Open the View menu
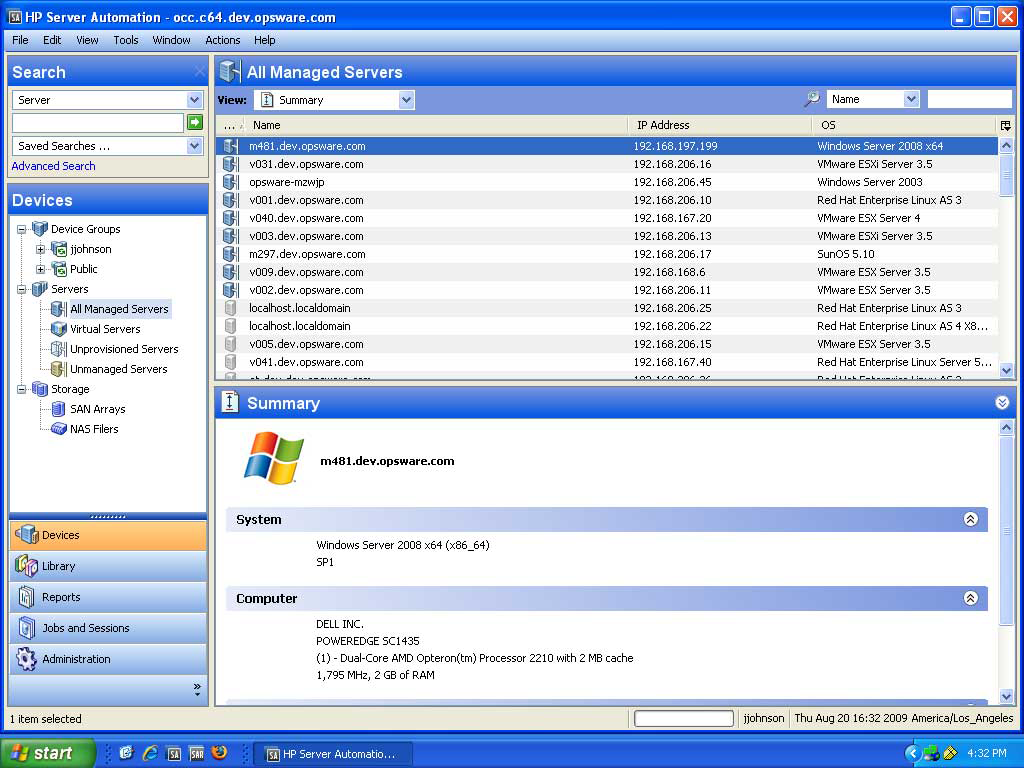Image resolution: width=1024 pixels, height=768 pixels. click(87, 40)
